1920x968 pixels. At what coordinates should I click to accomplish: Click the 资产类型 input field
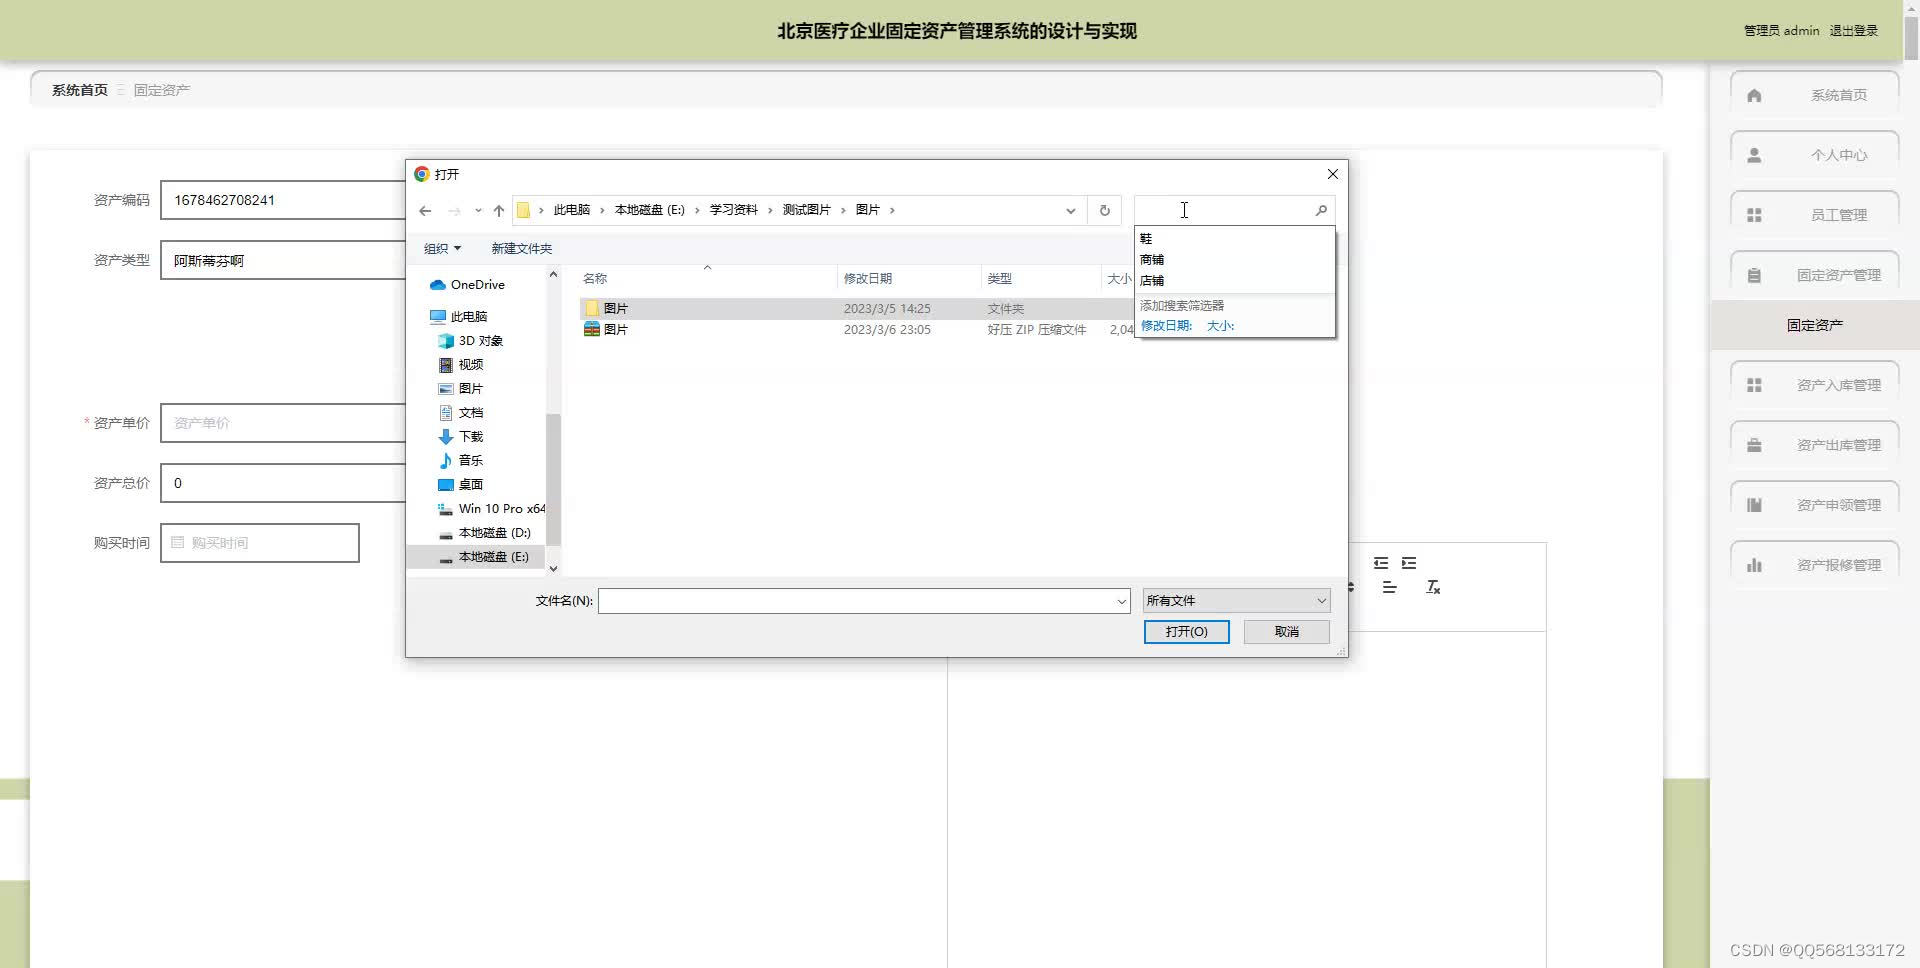click(x=283, y=260)
